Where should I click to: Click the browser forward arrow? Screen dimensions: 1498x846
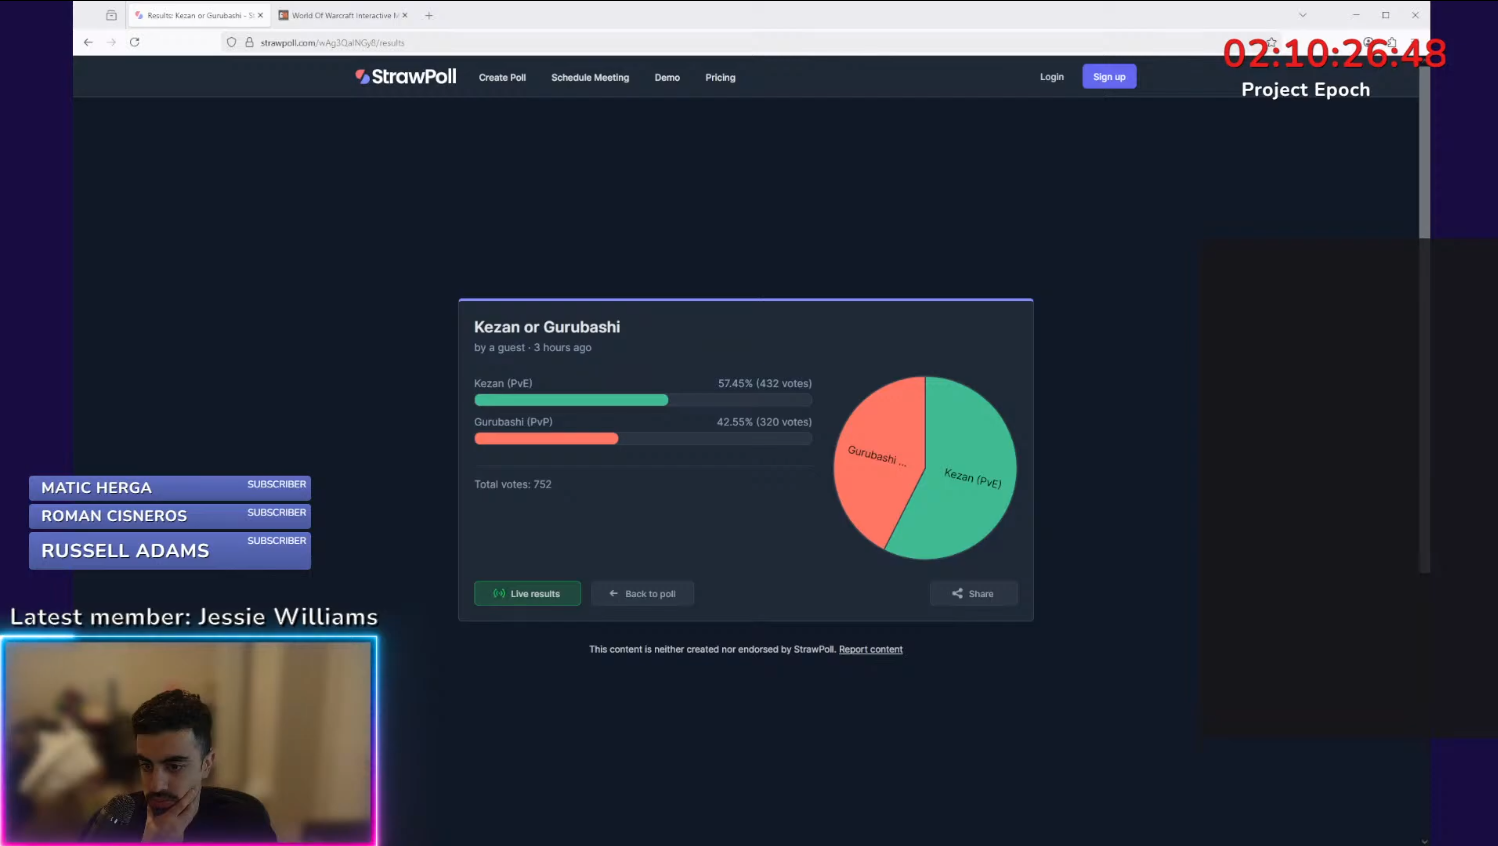[111, 42]
